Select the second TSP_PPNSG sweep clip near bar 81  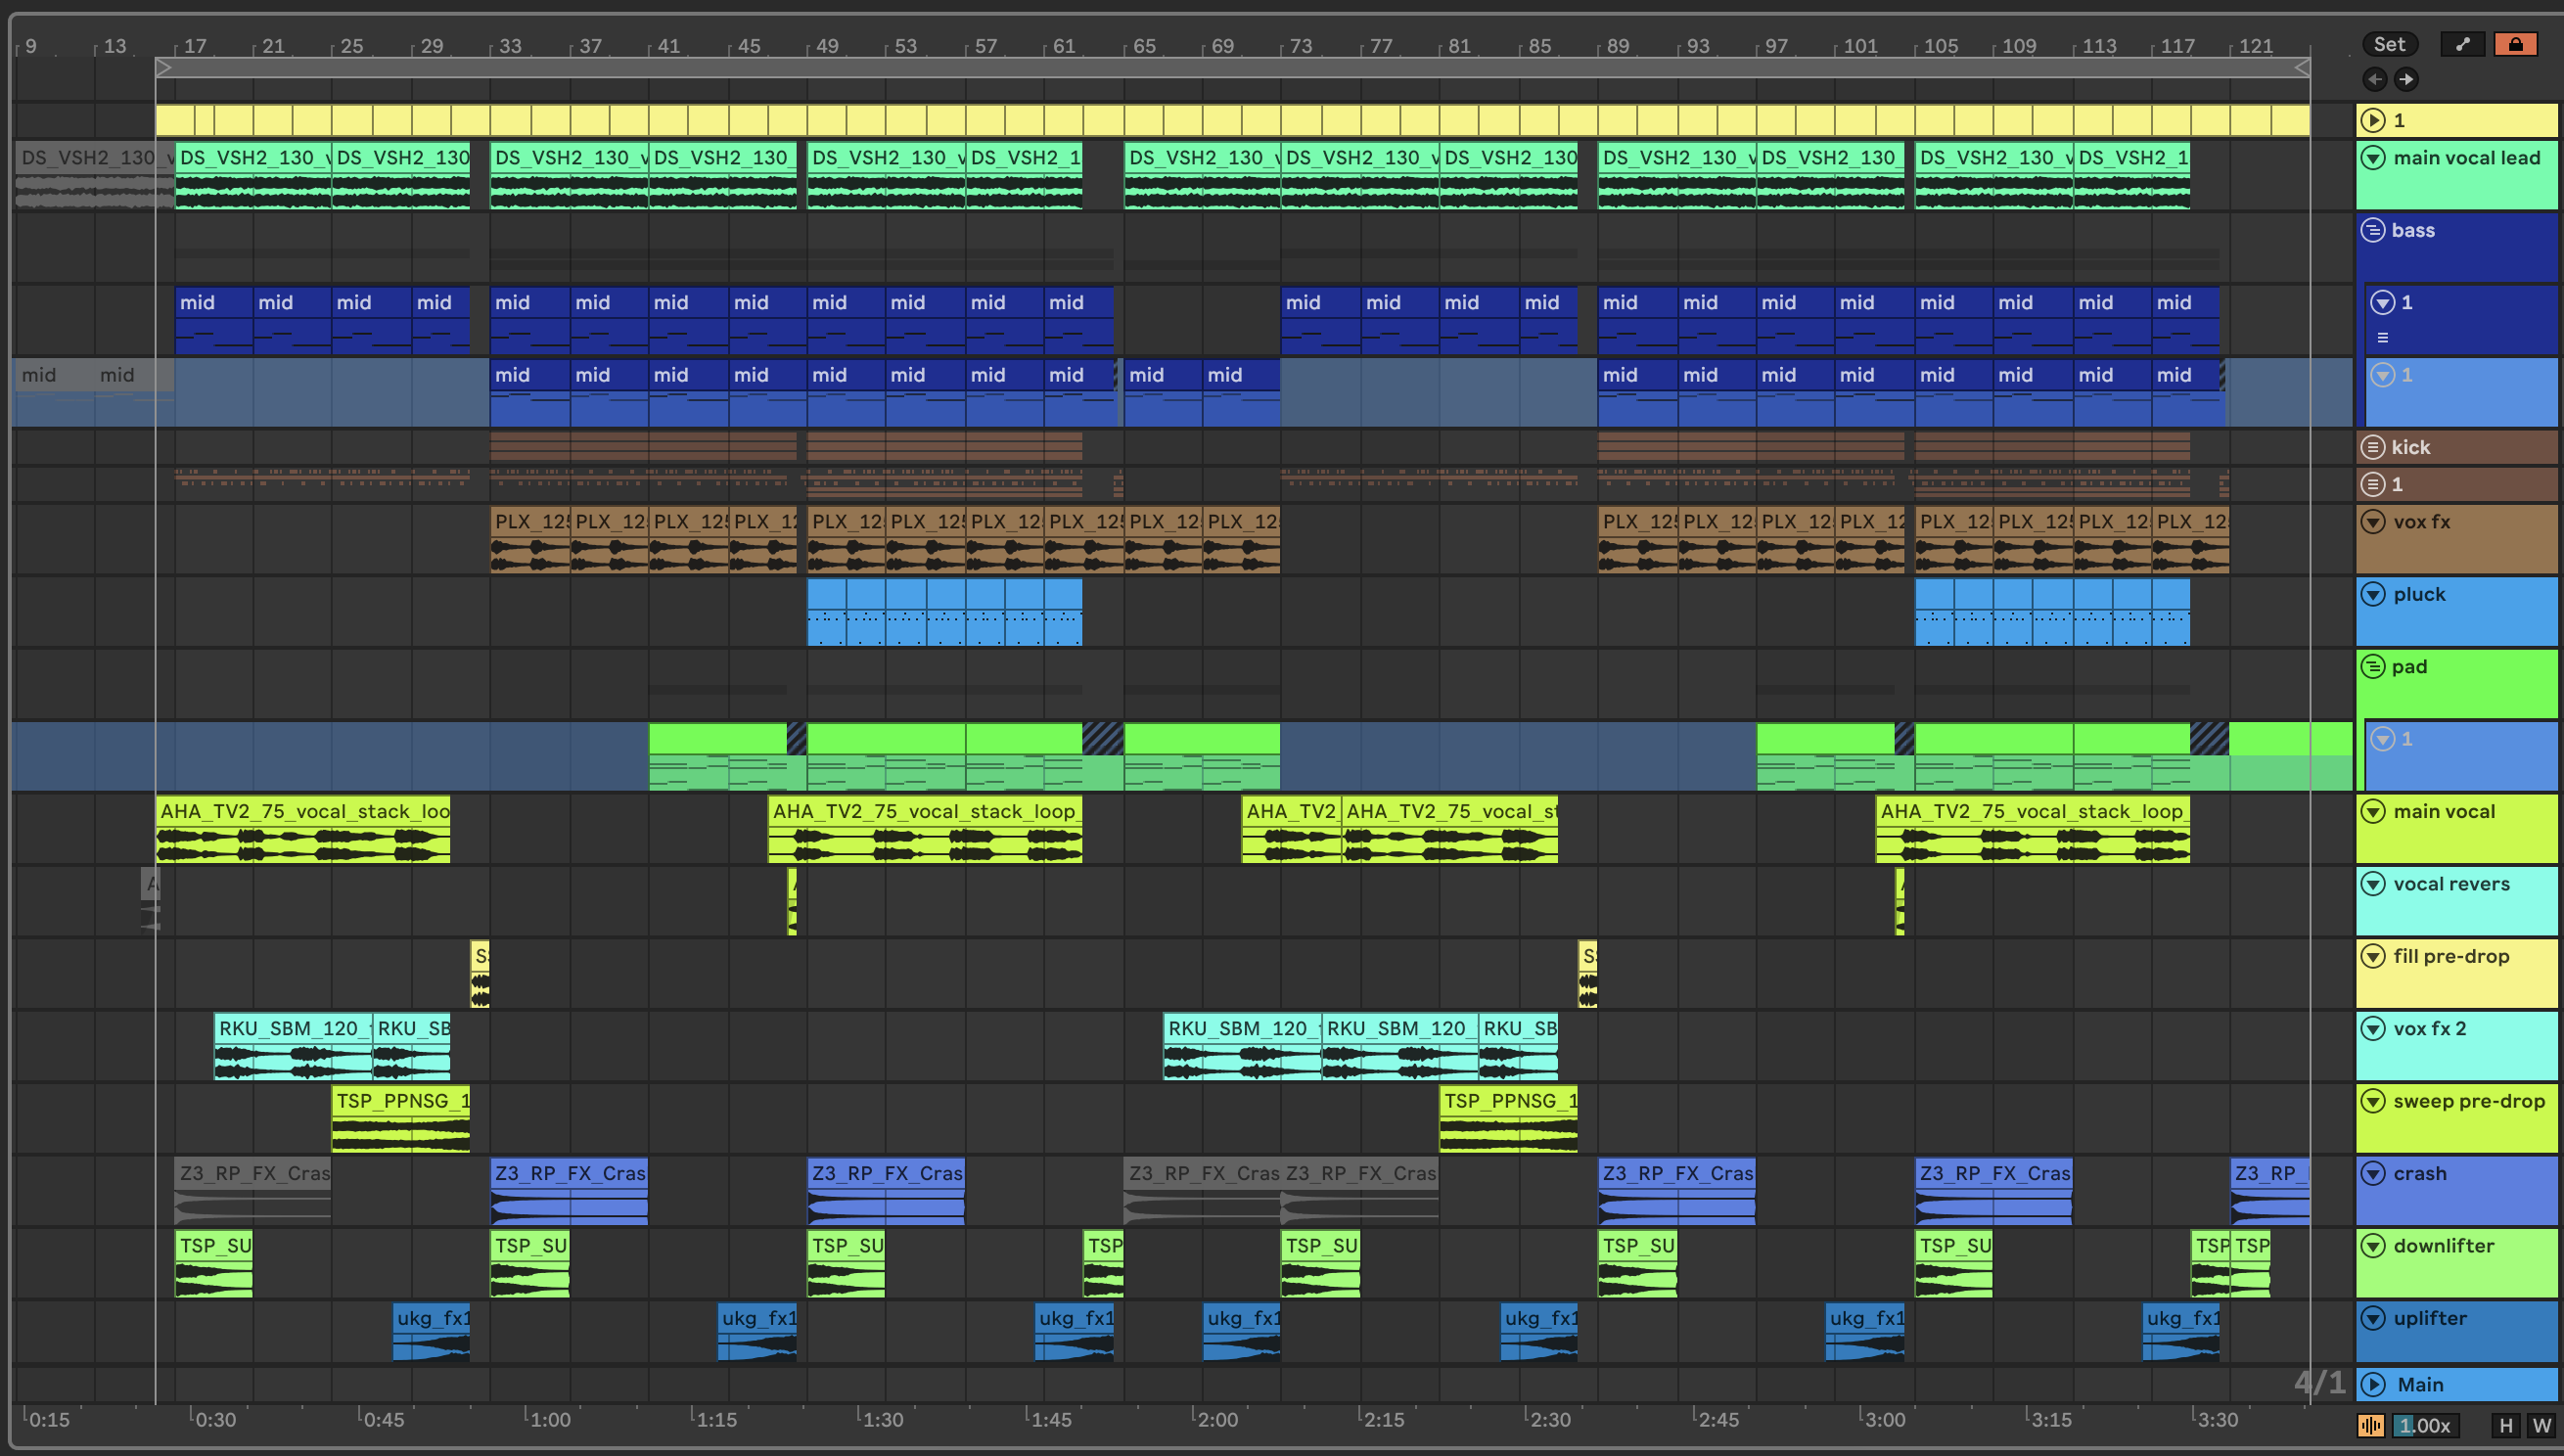coord(1508,1118)
